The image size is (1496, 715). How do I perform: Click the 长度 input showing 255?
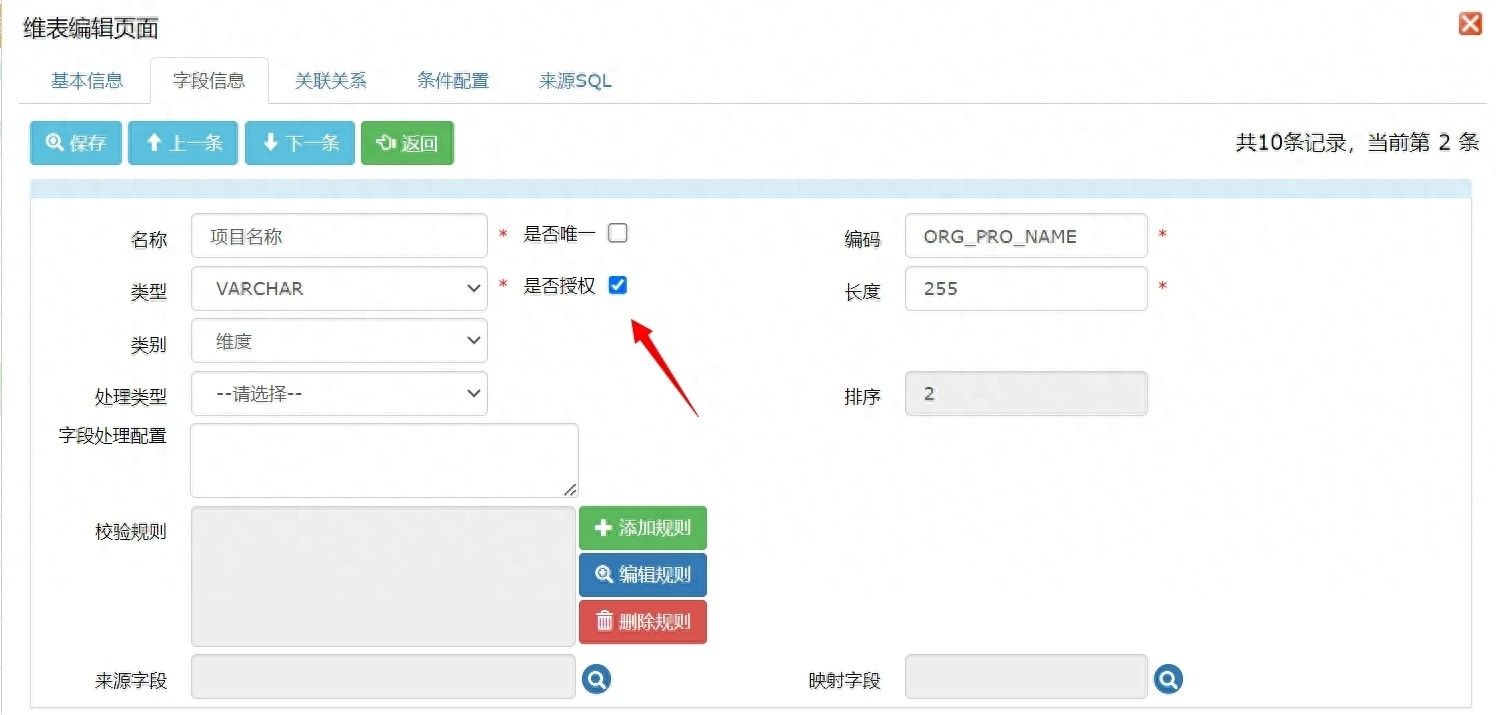point(1026,288)
